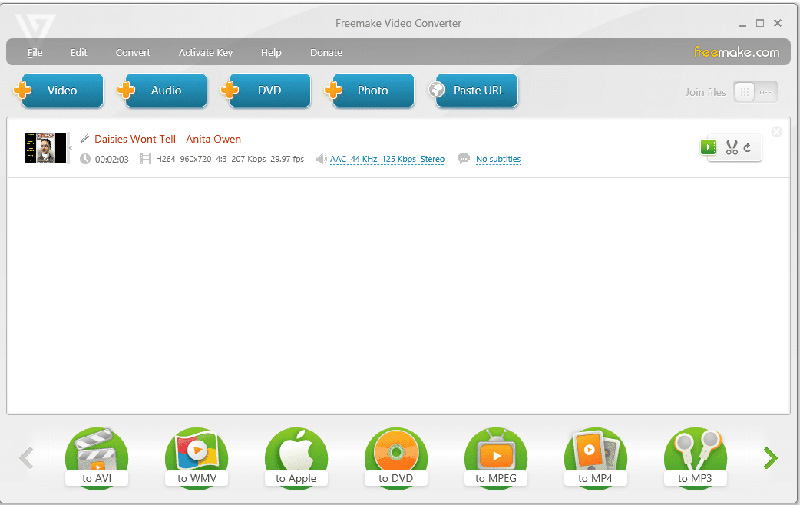Add a video file with Video button
The width and height of the screenshot is (800, 505).
(58, 91)
